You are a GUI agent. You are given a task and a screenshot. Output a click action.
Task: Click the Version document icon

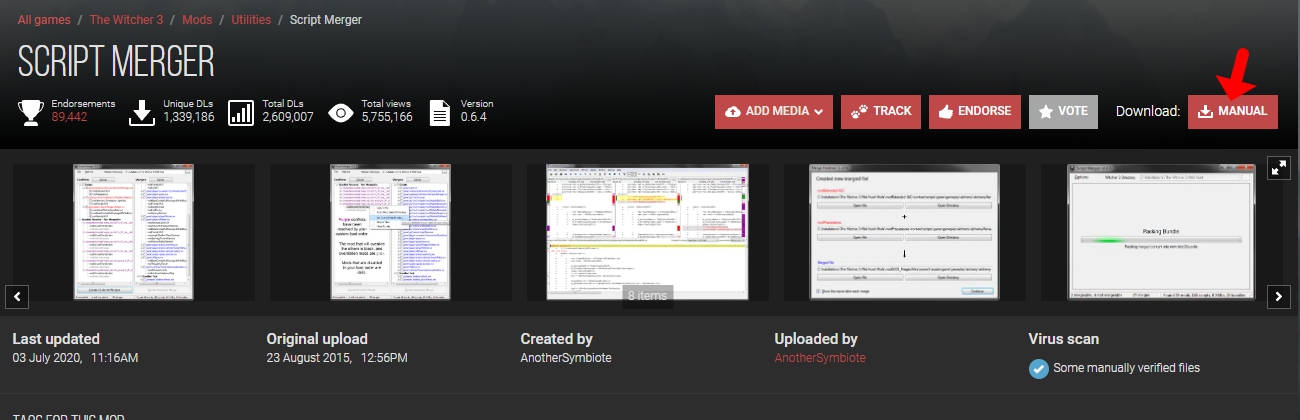pyautogui.click(x=440, y=112)
